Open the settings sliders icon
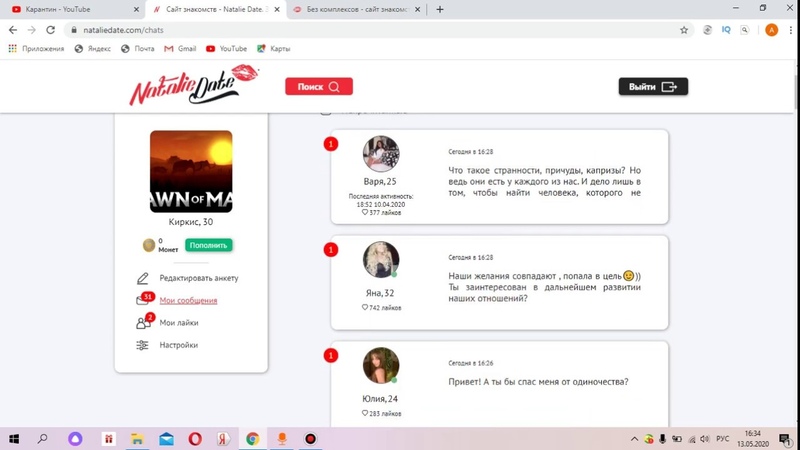Screen dimensions: 800x450 pos(143,345)
